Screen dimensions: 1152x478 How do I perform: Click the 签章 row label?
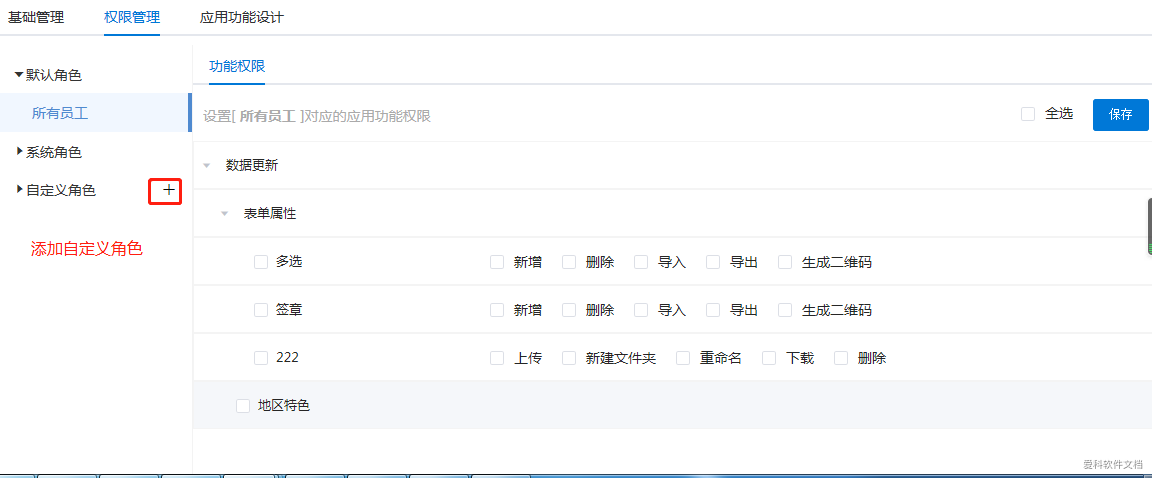pyautogui.click(x=289, y=311)
